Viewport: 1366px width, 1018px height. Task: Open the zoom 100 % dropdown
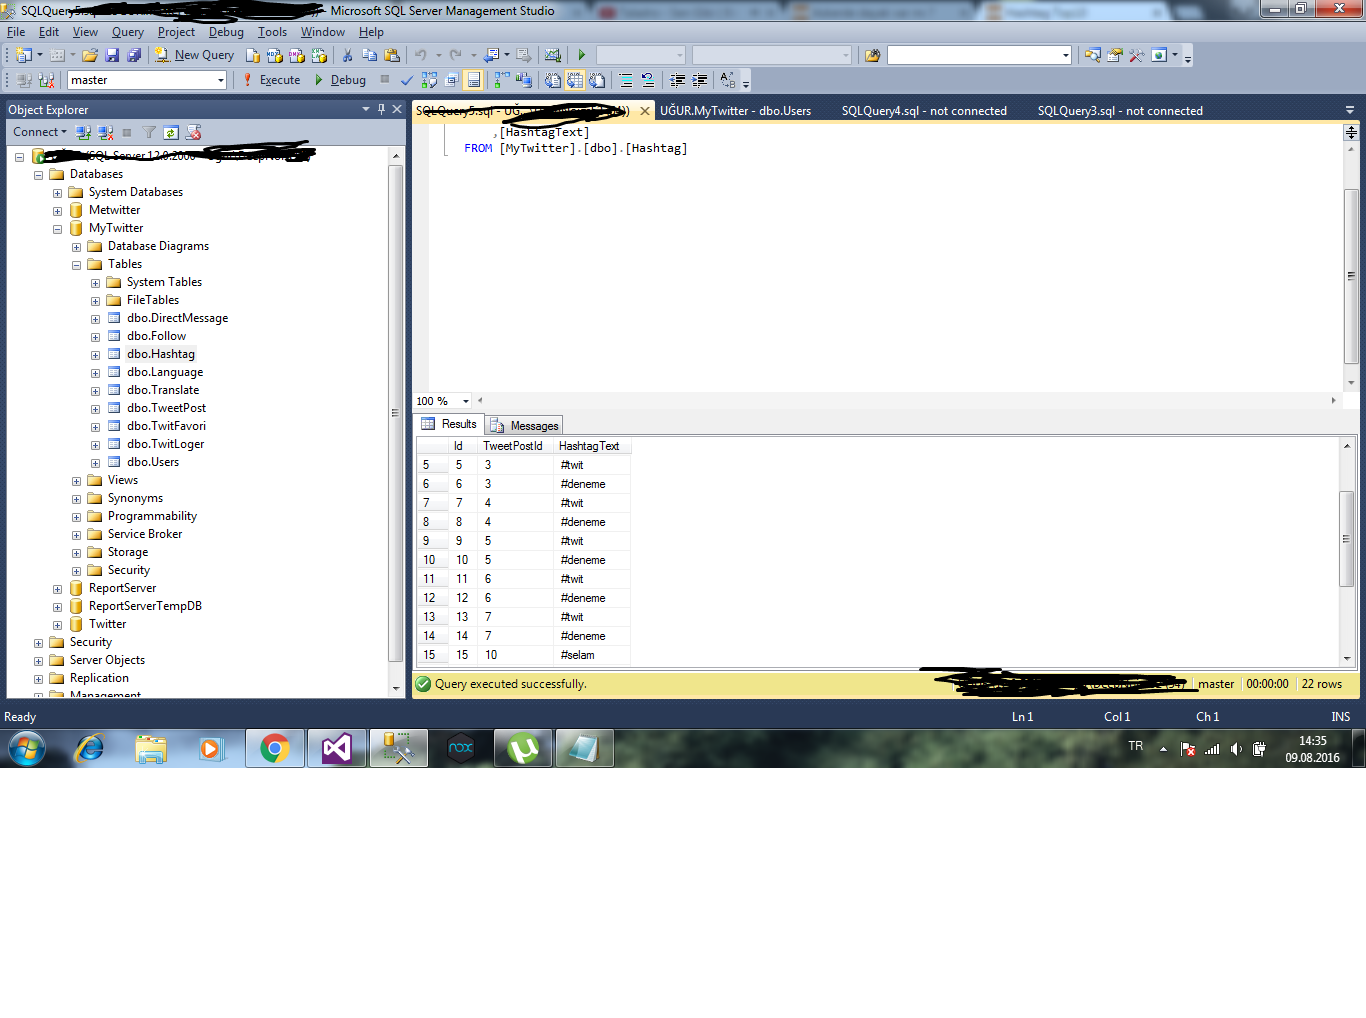tap(465, 401)
